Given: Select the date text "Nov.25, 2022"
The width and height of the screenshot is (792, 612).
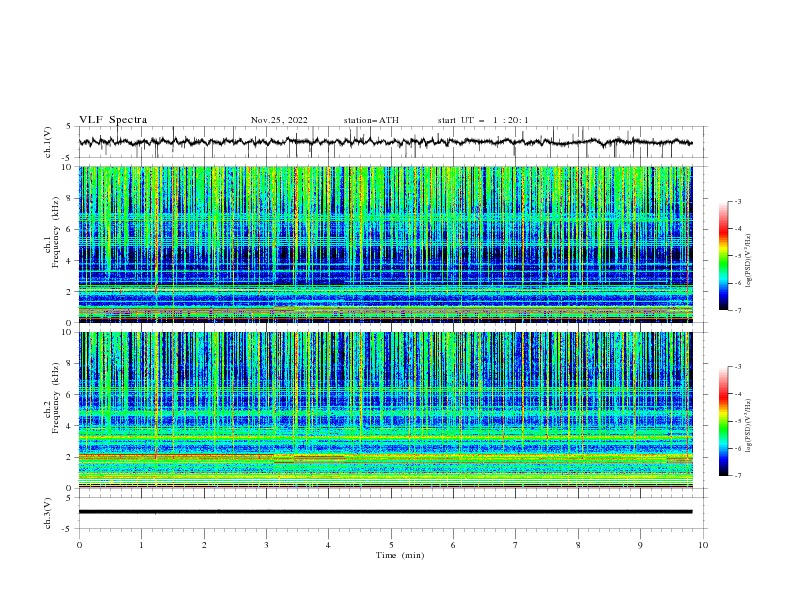Looking at the screenshot, I should pyautogui.click(x=279, y=120).
